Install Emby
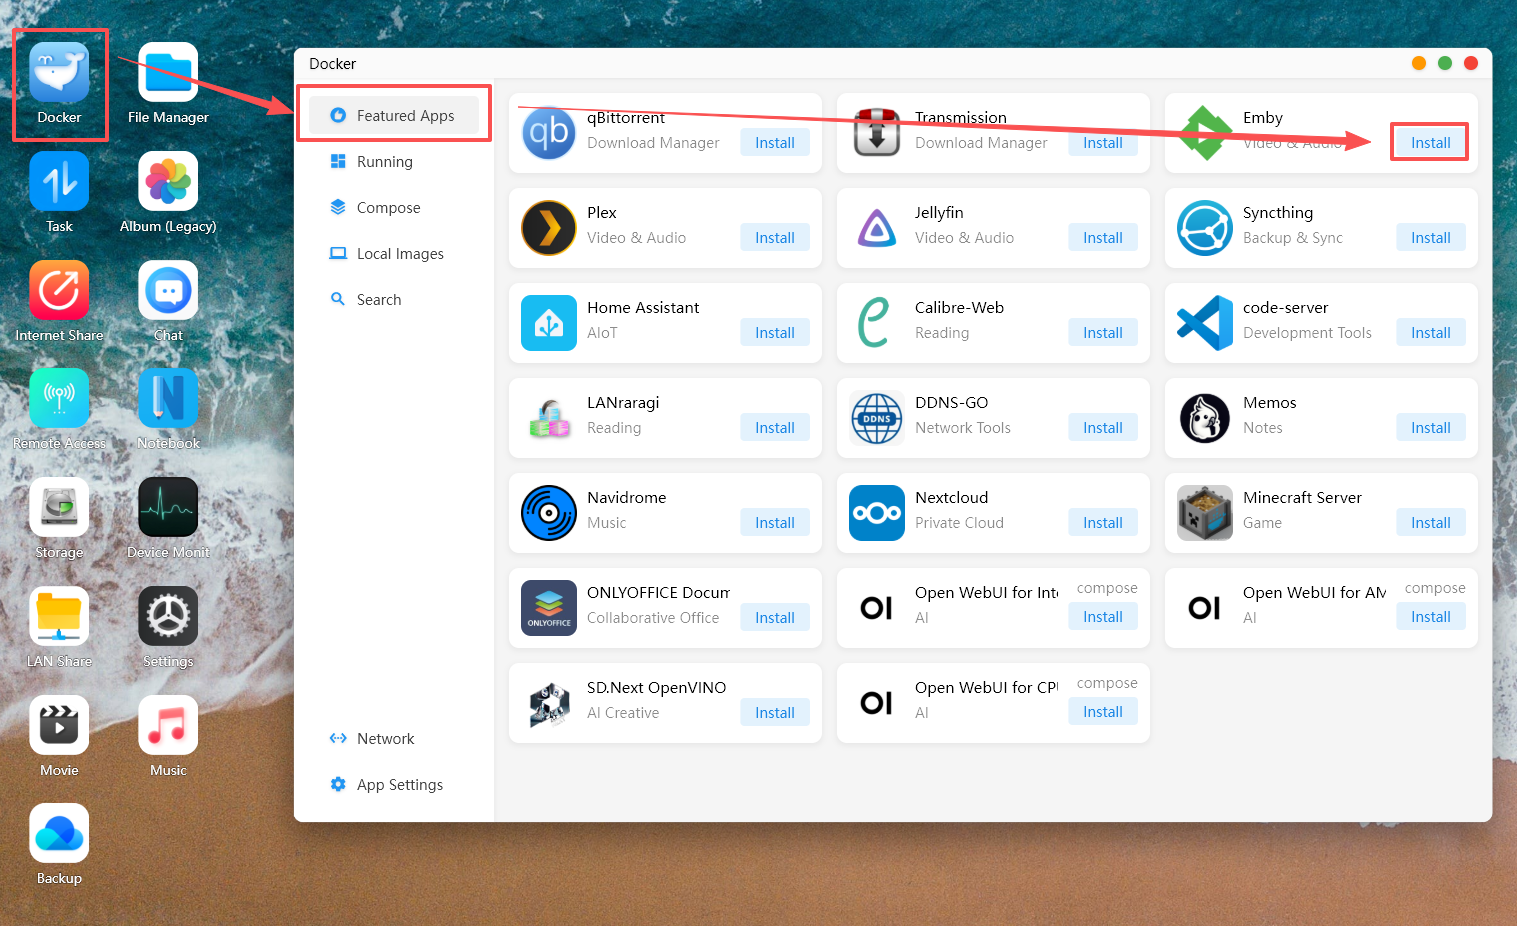1517x926 pixels. point(1431,142)
